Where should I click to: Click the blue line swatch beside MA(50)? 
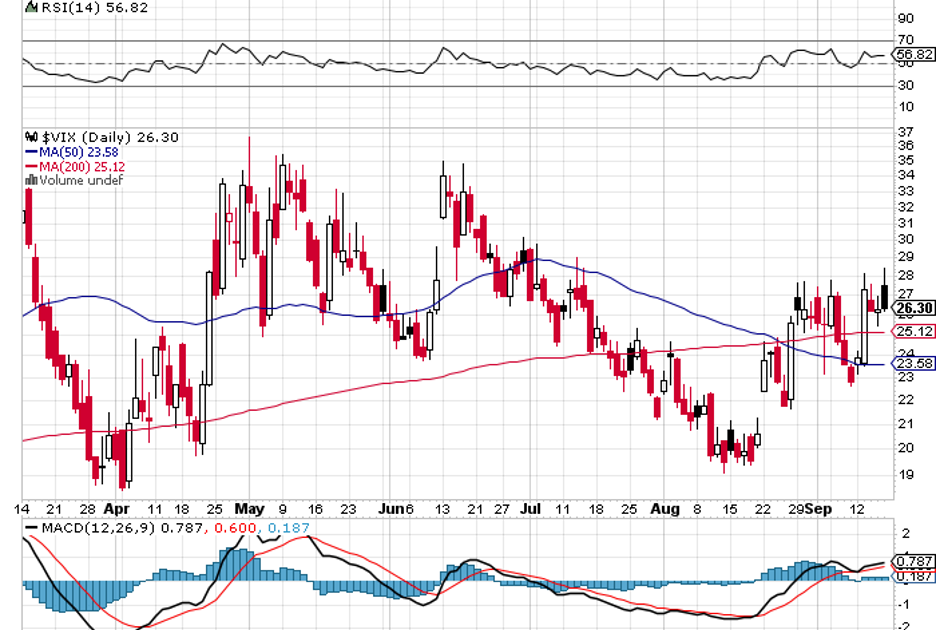(x=30, y=152)
